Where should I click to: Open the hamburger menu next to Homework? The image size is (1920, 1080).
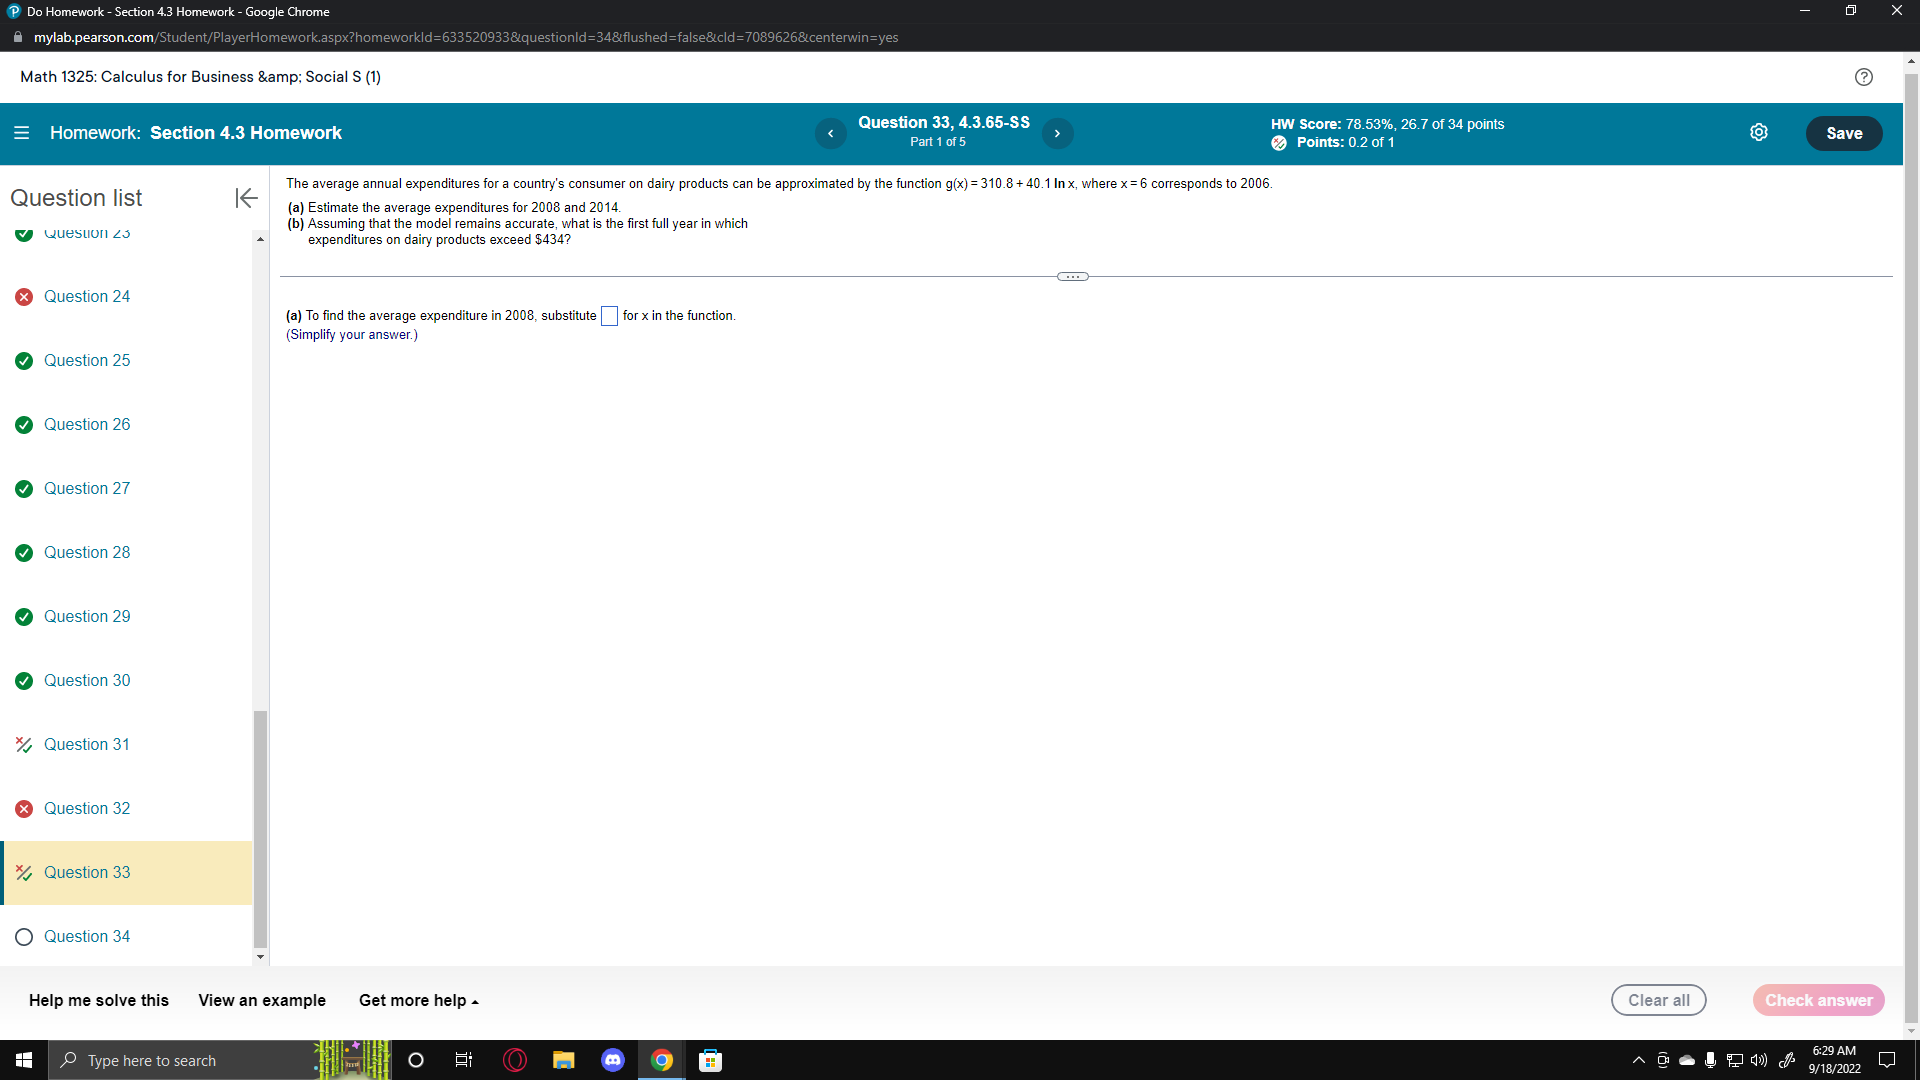[x=21, y=133]
